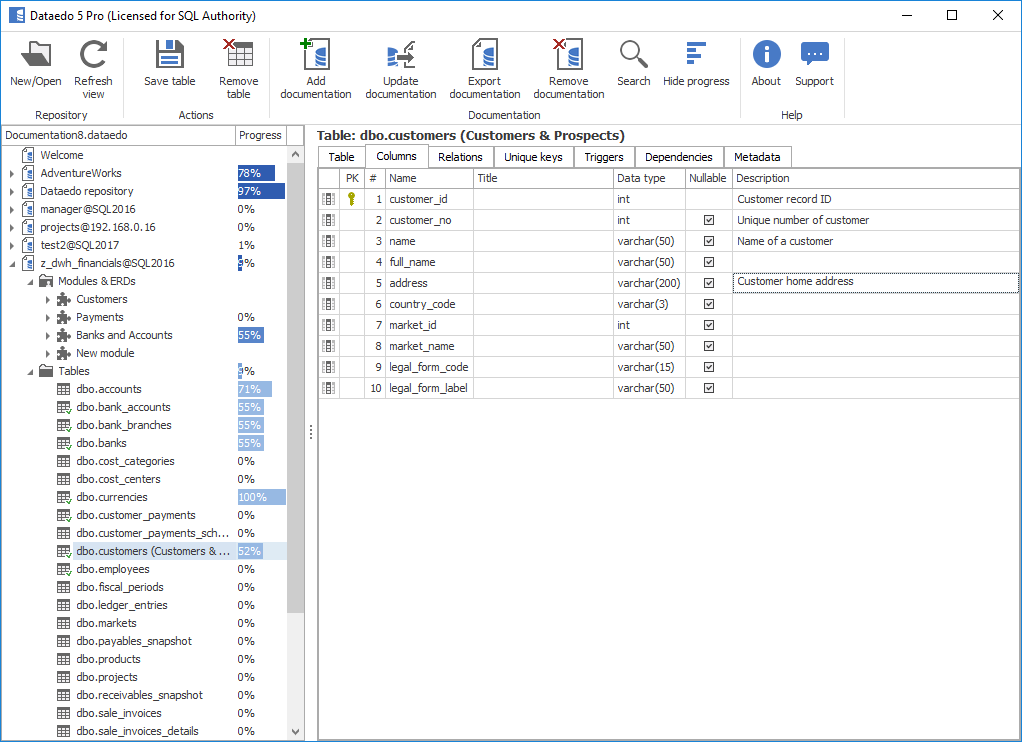Open the New/Open repository icon
This screenshot has width=1022, height=742.
[x=36, y=55]
